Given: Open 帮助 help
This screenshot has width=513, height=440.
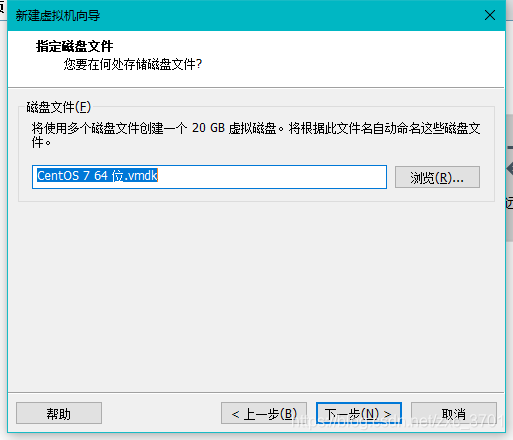Looking at the screenshot, I should coord(59,413).
